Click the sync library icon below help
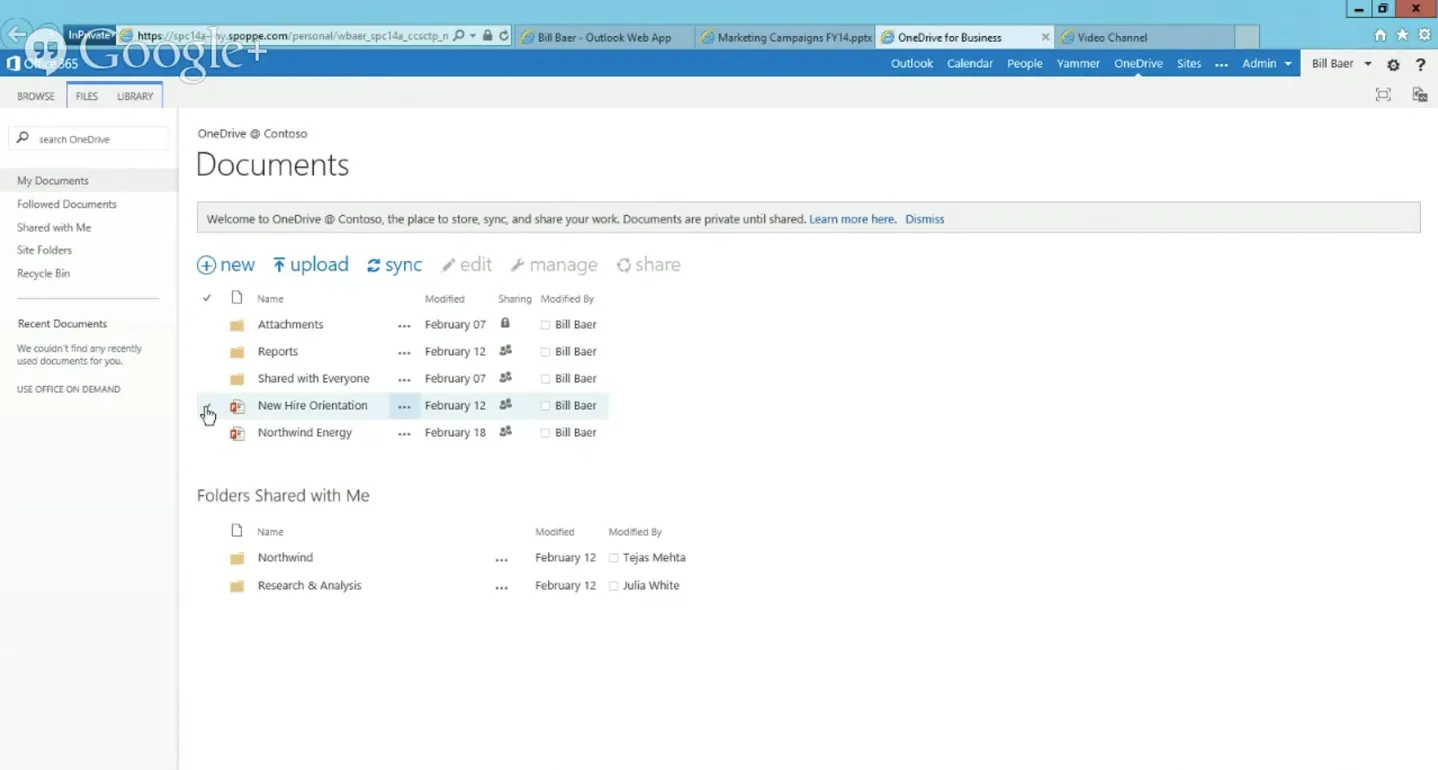Image resolution: width=1438 pixels, height=770 pixels. point(1419,95)
